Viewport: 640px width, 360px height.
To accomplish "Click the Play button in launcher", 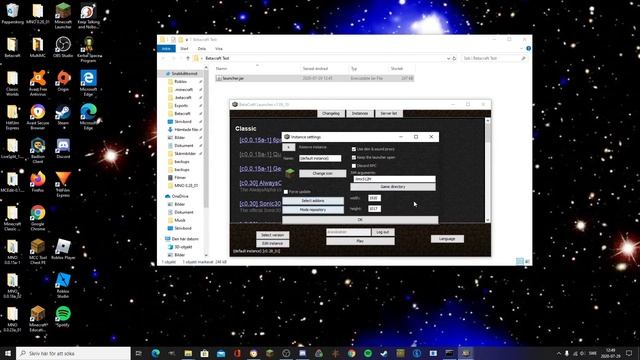I will pyautogui.click(x=360, y=241).
